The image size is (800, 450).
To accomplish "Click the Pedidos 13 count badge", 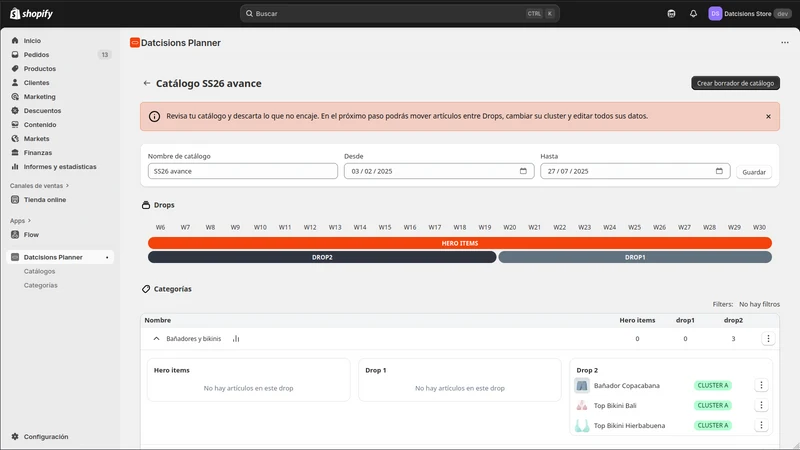I will (x=105, y=55).
